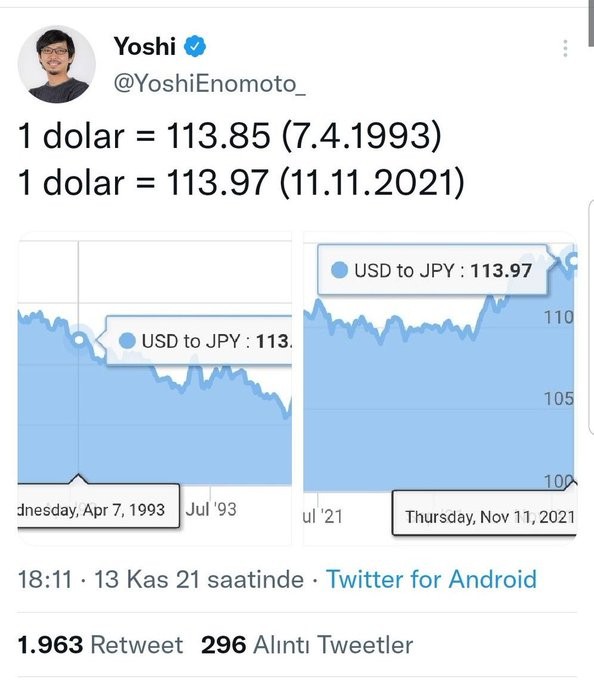Click the blue verified badge

pos(195,46)
